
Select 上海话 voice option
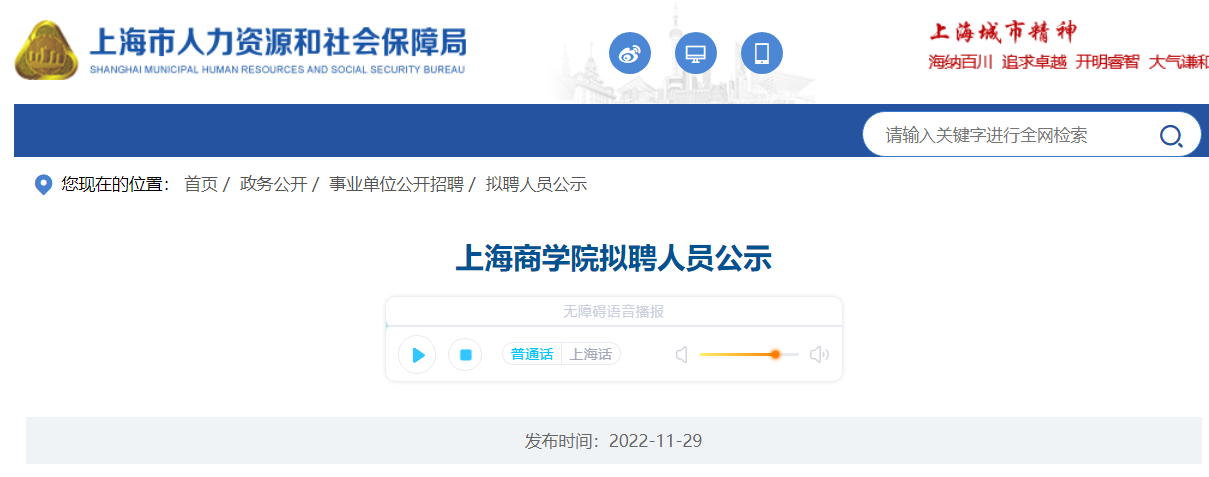click(x=591, y=354)
